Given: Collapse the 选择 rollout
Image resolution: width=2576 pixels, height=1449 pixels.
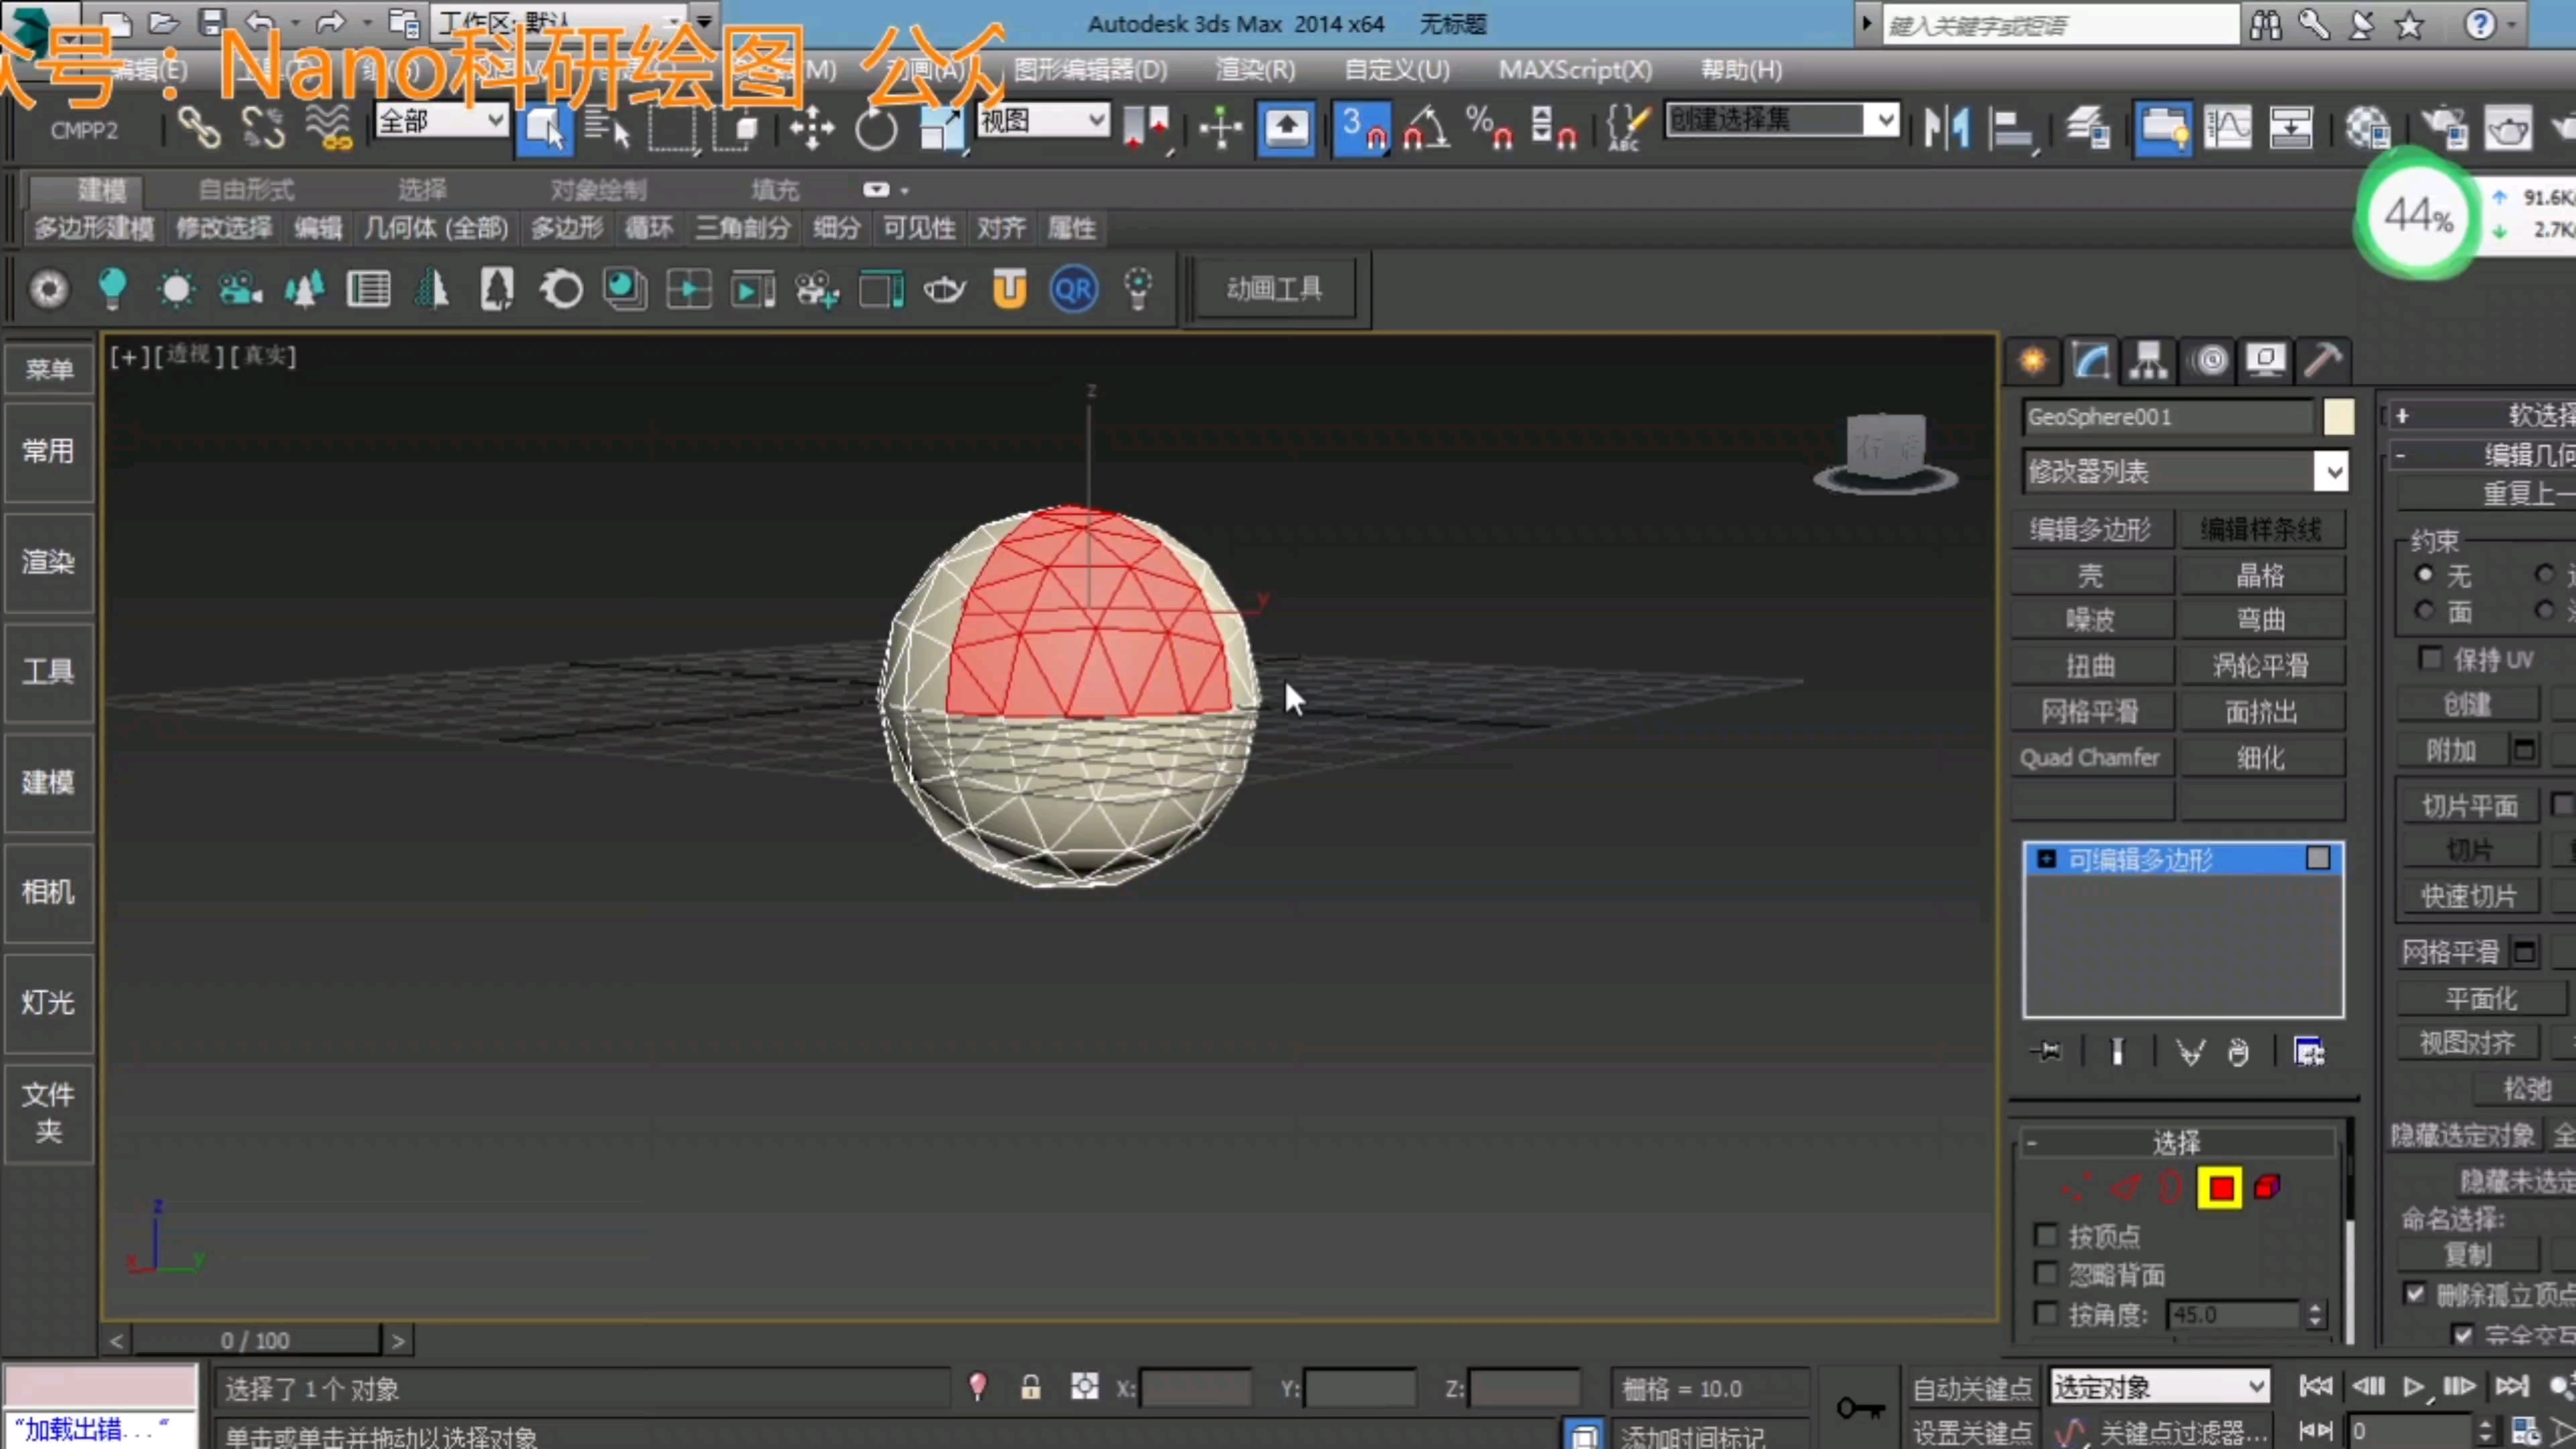Looking at the screenshot, I should click(x=2031, y=1142).
